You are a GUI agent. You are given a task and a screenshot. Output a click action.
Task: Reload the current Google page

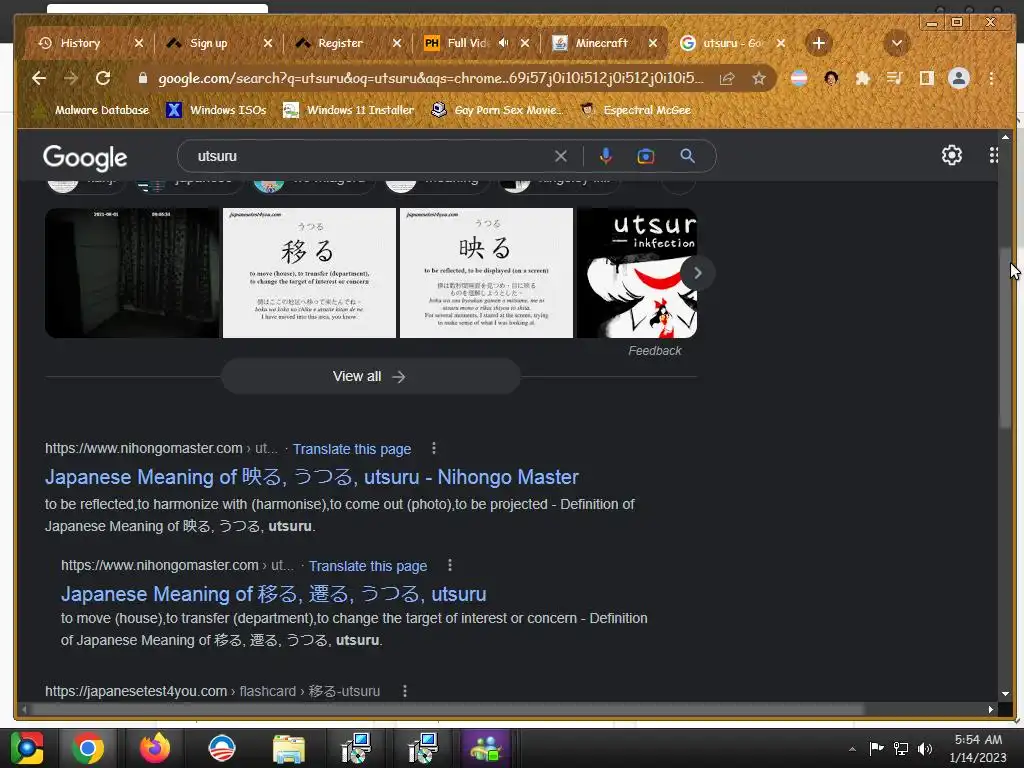pyautogui.click(x=103, y=78)
